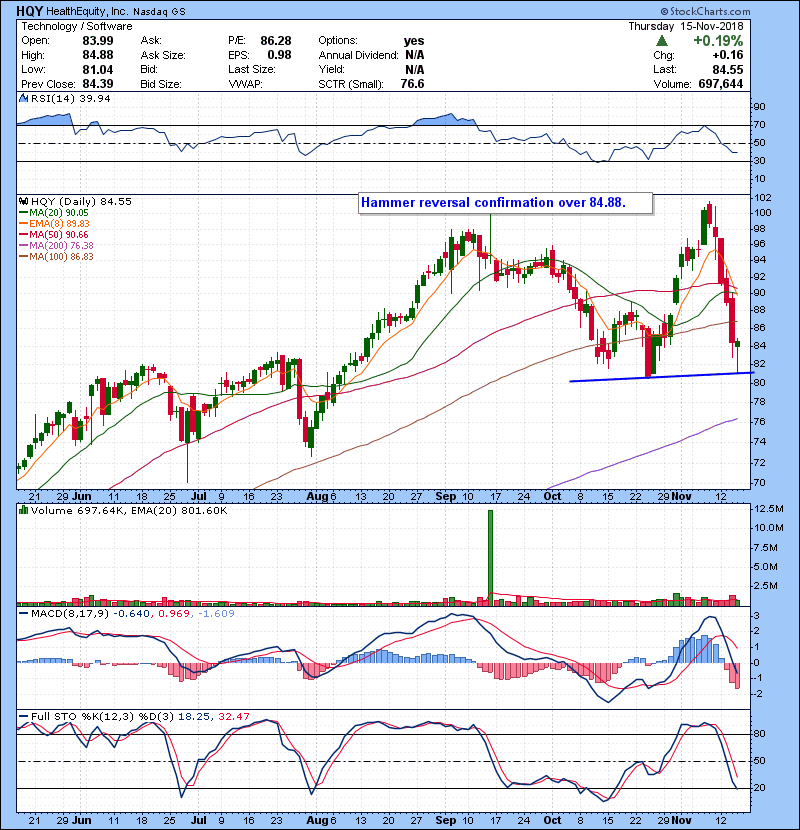
Task: Click the Last price 84.55
Action: [x=727, y=69]
